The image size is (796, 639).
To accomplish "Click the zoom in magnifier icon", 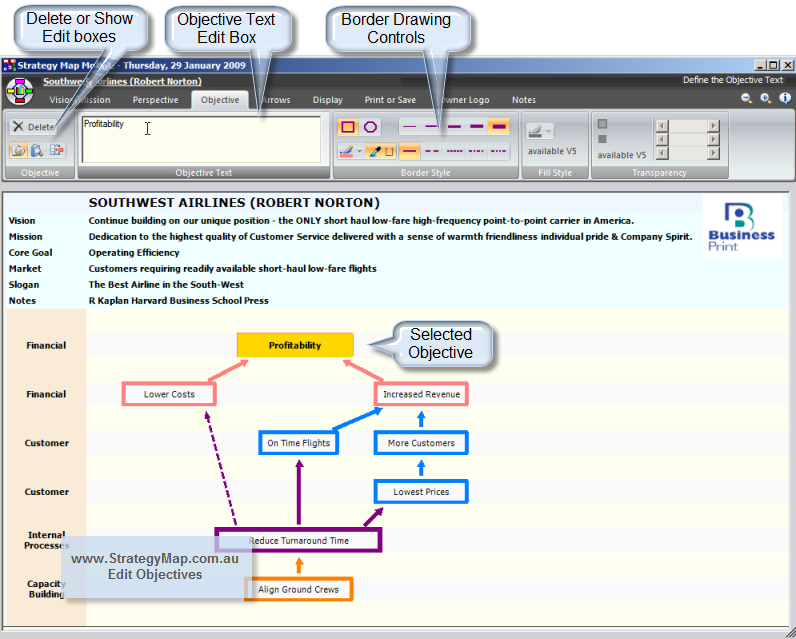I will click(x=766, y=98).
